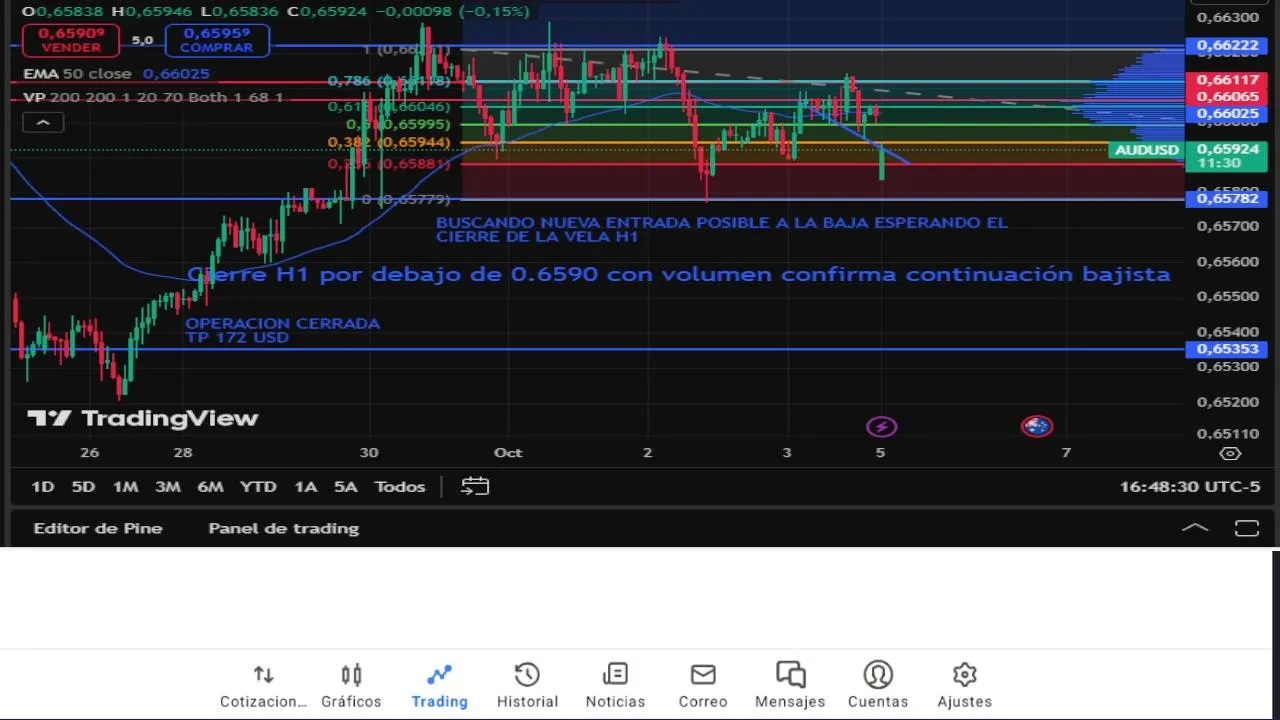Click the AUDUSD symbol price label
Viewport: 1280px width, 720px height.
pyautogui.click(x=1146, y=150)
